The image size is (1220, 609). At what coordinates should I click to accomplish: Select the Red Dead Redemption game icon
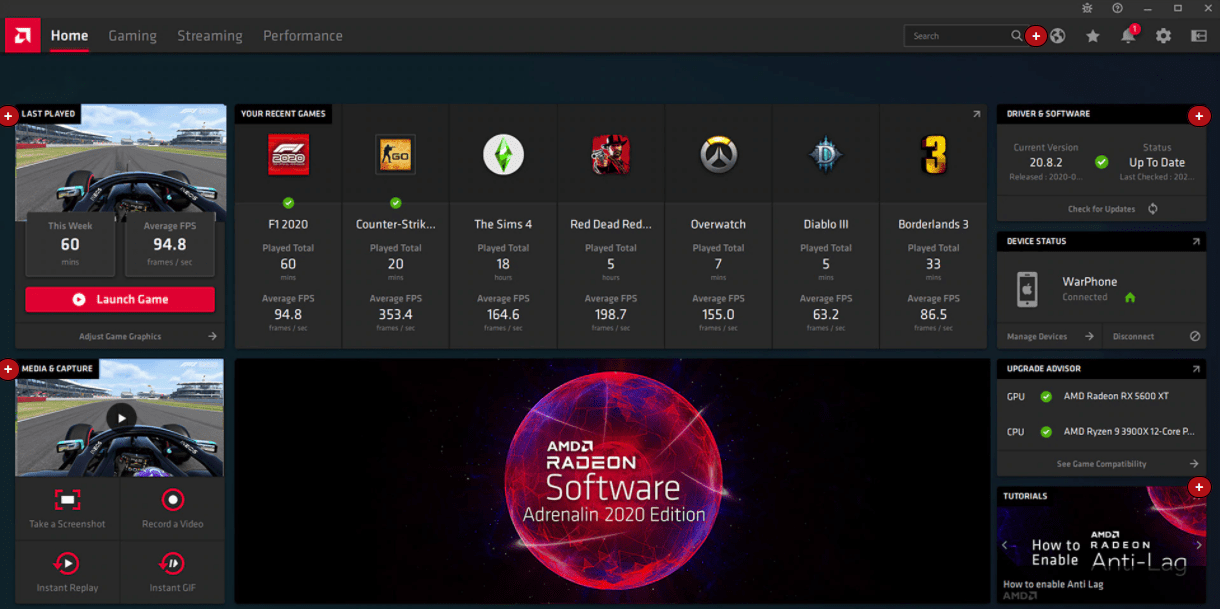click(x=611, y=155)
